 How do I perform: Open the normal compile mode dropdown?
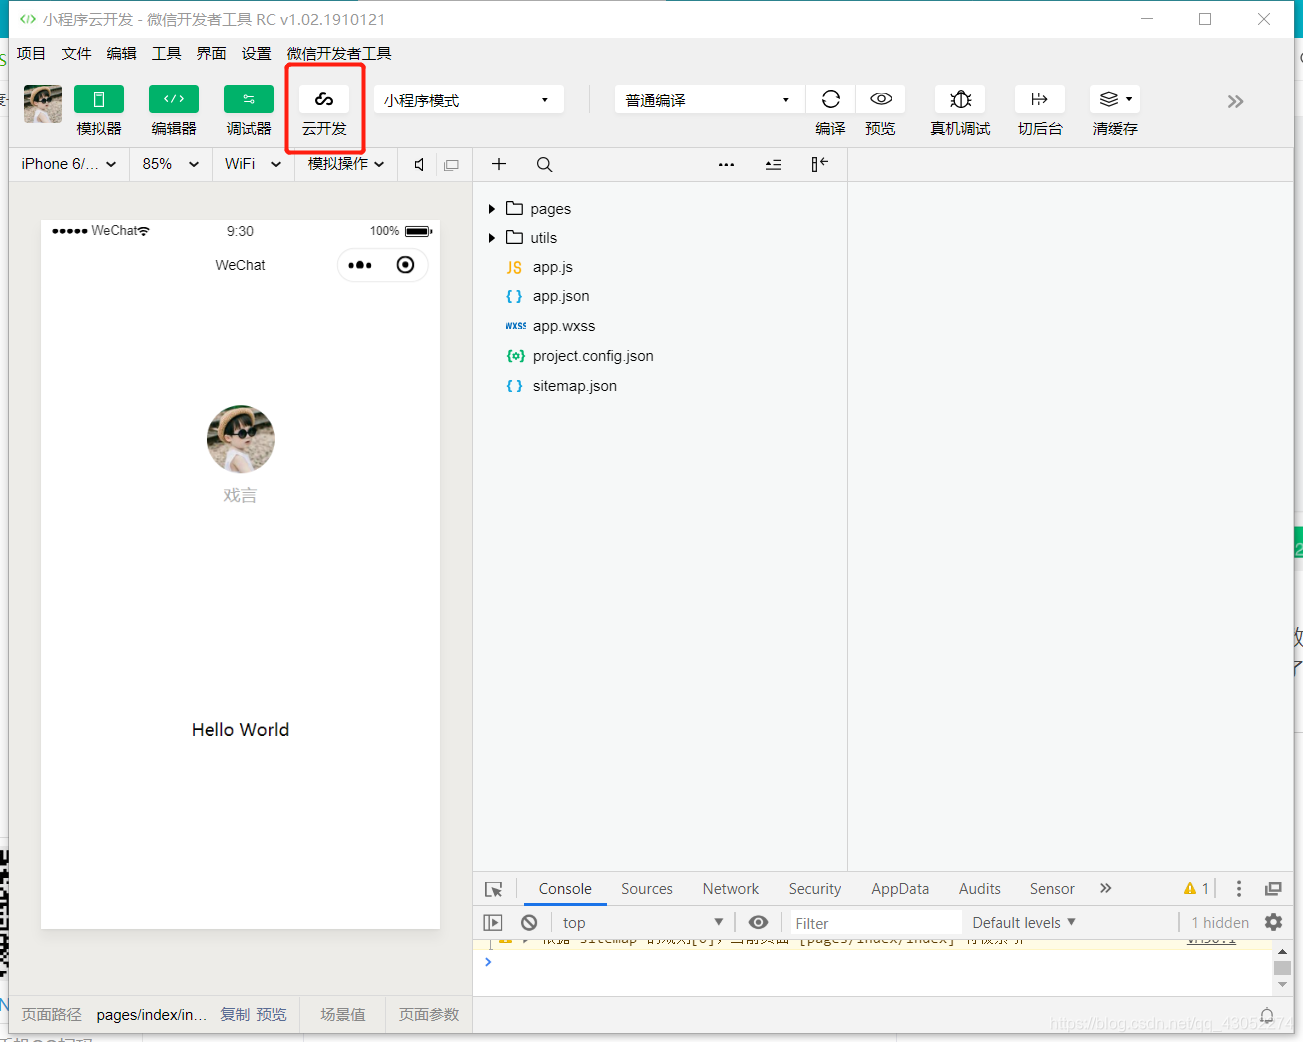(709, 100)
